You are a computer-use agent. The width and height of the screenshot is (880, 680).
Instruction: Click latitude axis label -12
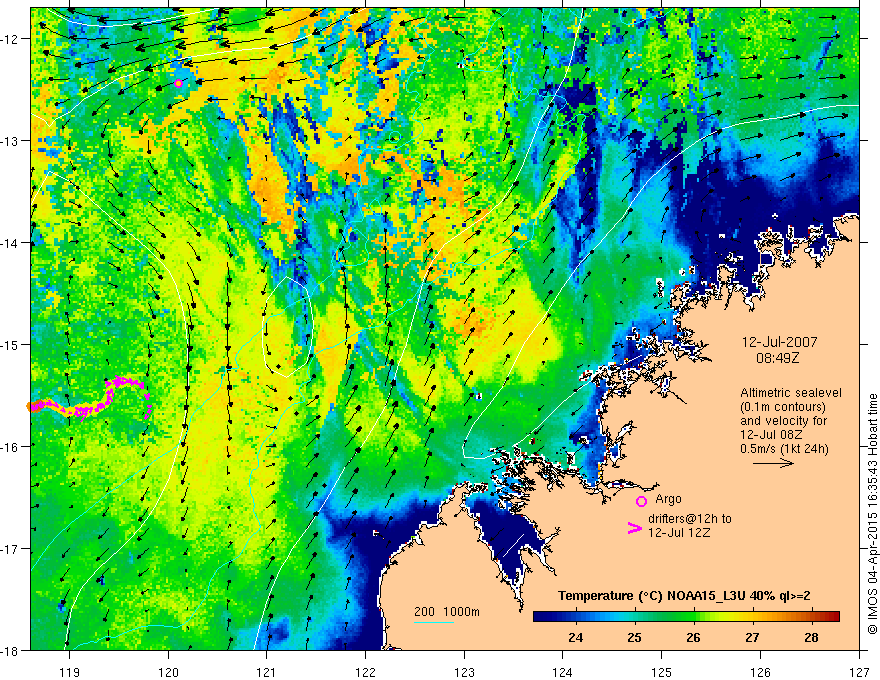point(10,39)
